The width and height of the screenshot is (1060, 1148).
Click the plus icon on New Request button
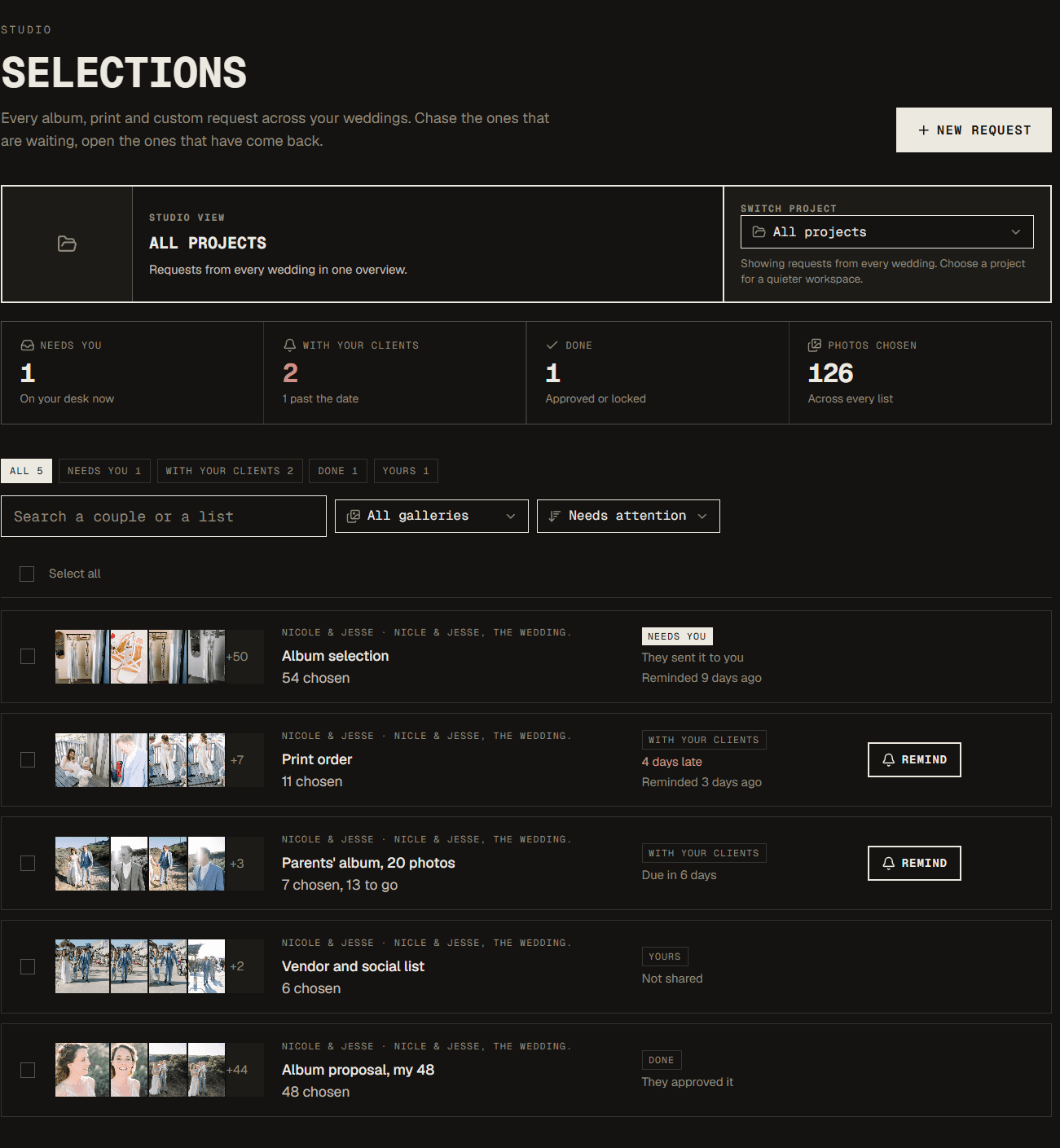tap(923, 130)
